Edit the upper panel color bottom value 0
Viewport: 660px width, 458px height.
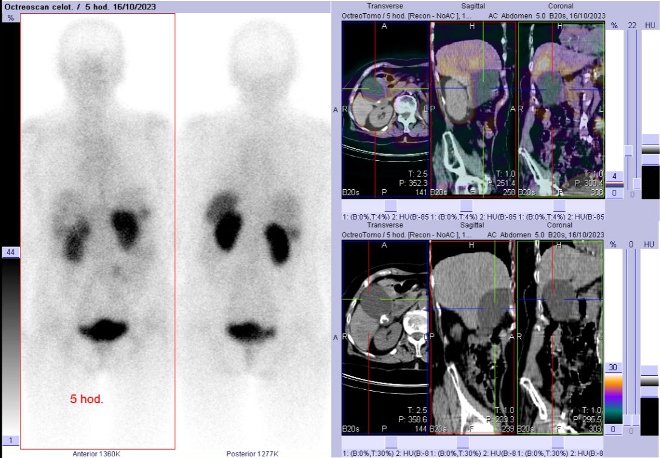point(615,193)
